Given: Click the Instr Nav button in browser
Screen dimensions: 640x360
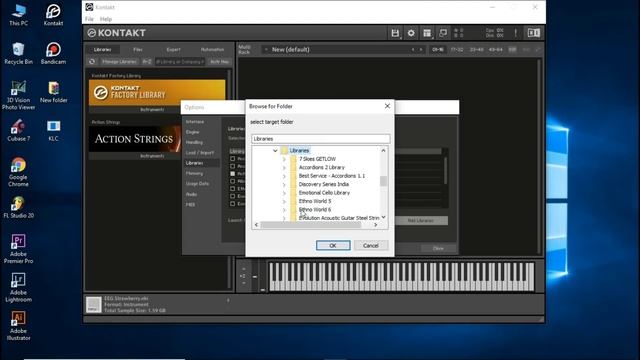Looking at the screenshot, I should (x=220, y=62).
